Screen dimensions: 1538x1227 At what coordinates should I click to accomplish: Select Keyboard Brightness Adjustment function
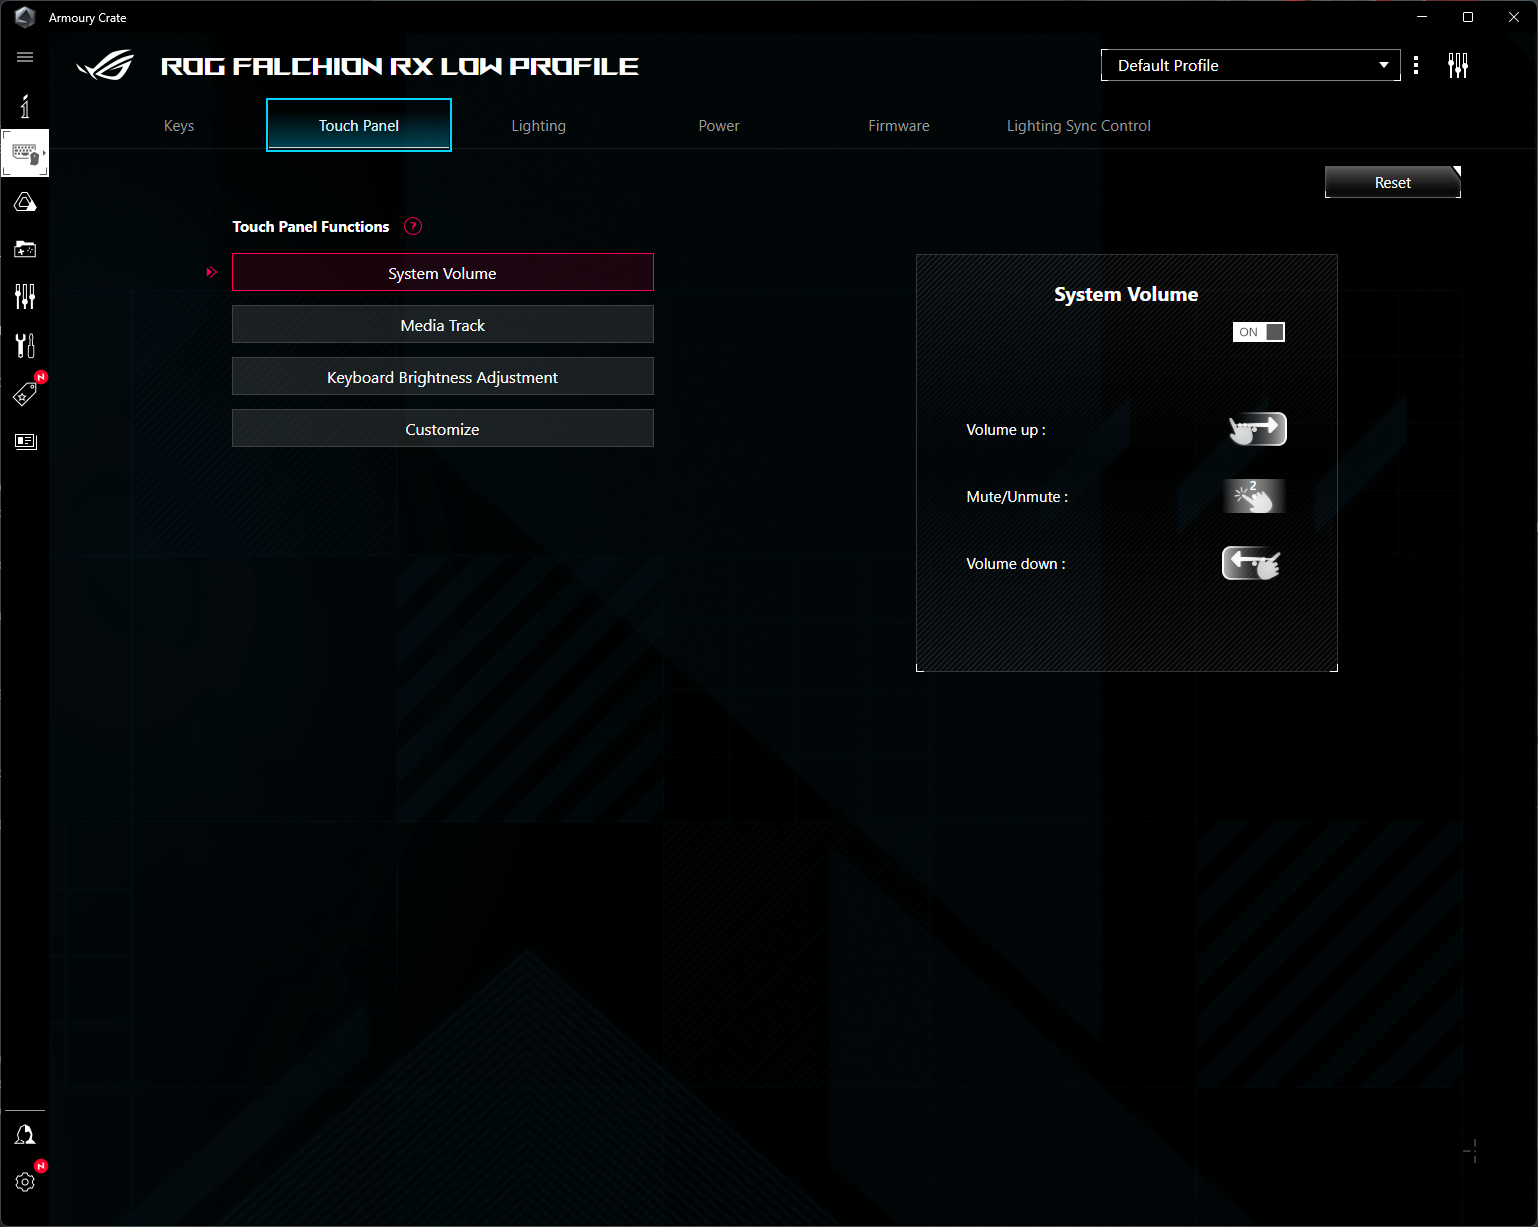click(443, 376)
